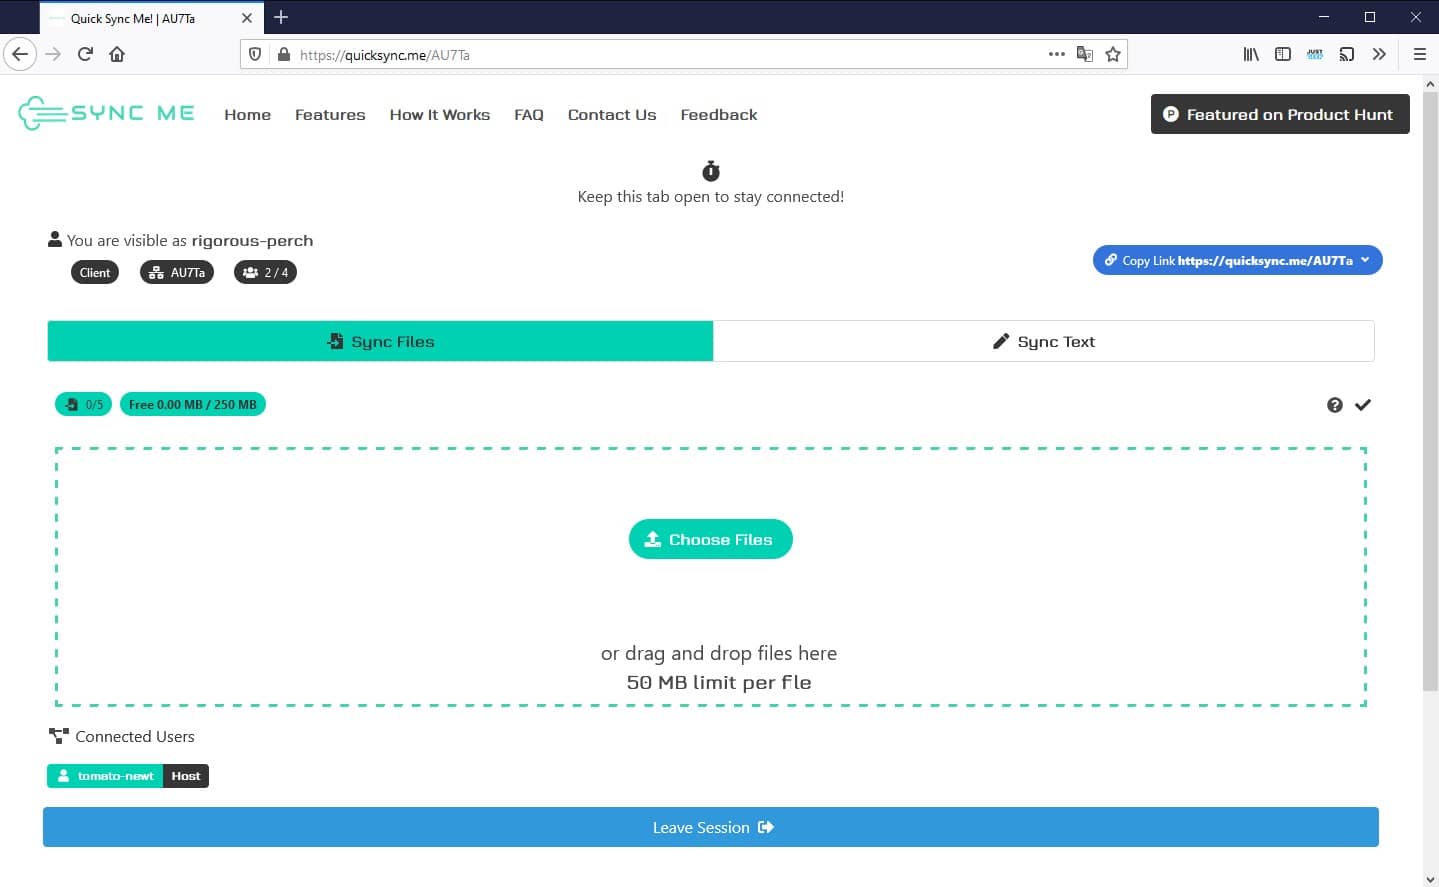Click the checkmark icon beside help
This screenshot has width=1439, height=887.
coord(1363,405)
